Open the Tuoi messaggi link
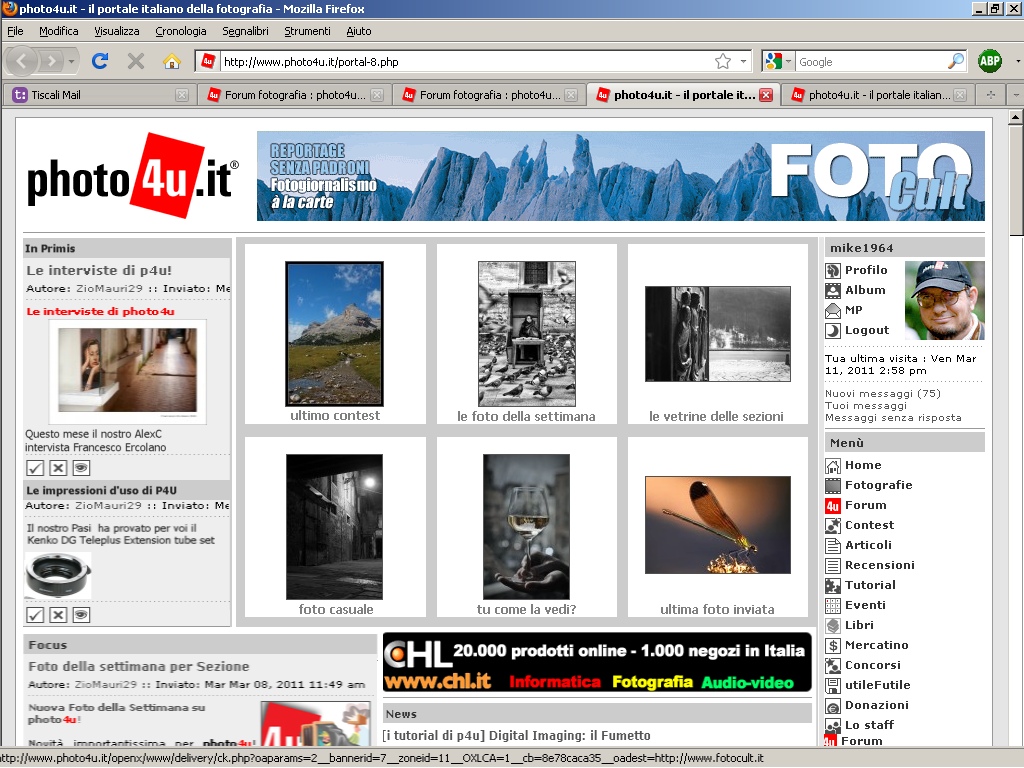This screenshot has width=1024, height=768. [866, 406]
